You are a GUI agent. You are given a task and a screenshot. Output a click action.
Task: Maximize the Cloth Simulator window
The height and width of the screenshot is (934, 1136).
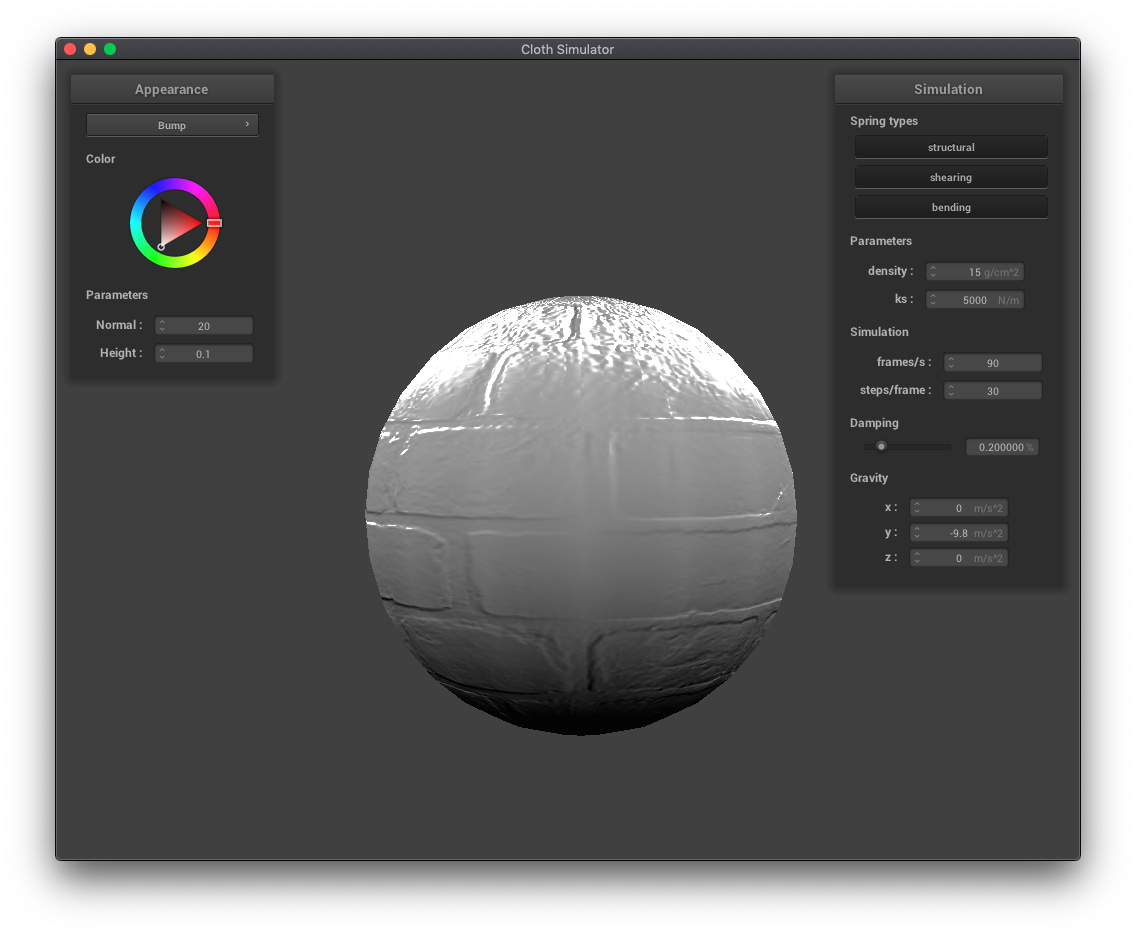[x=110, y=49]
